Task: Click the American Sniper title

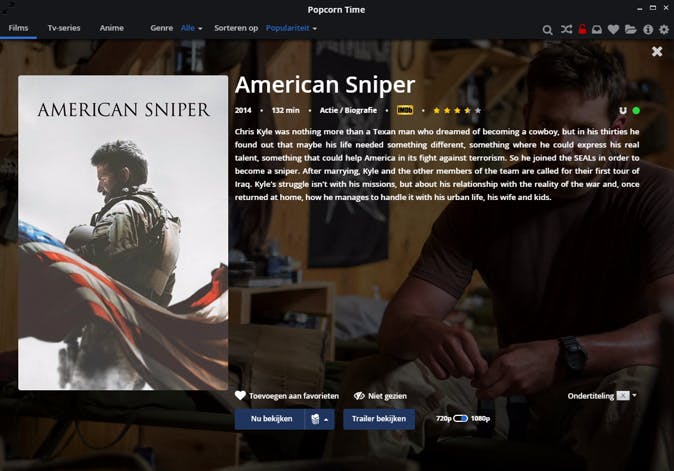Action: pyautogui.click(x=325, y=85)
